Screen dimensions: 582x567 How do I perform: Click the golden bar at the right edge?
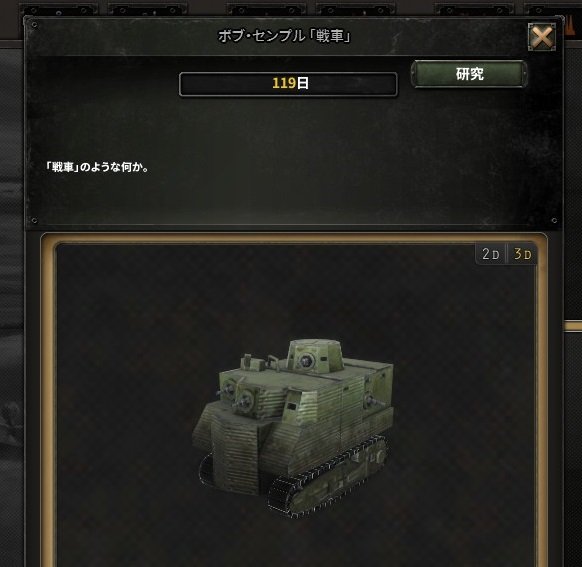tap(573, 326)
